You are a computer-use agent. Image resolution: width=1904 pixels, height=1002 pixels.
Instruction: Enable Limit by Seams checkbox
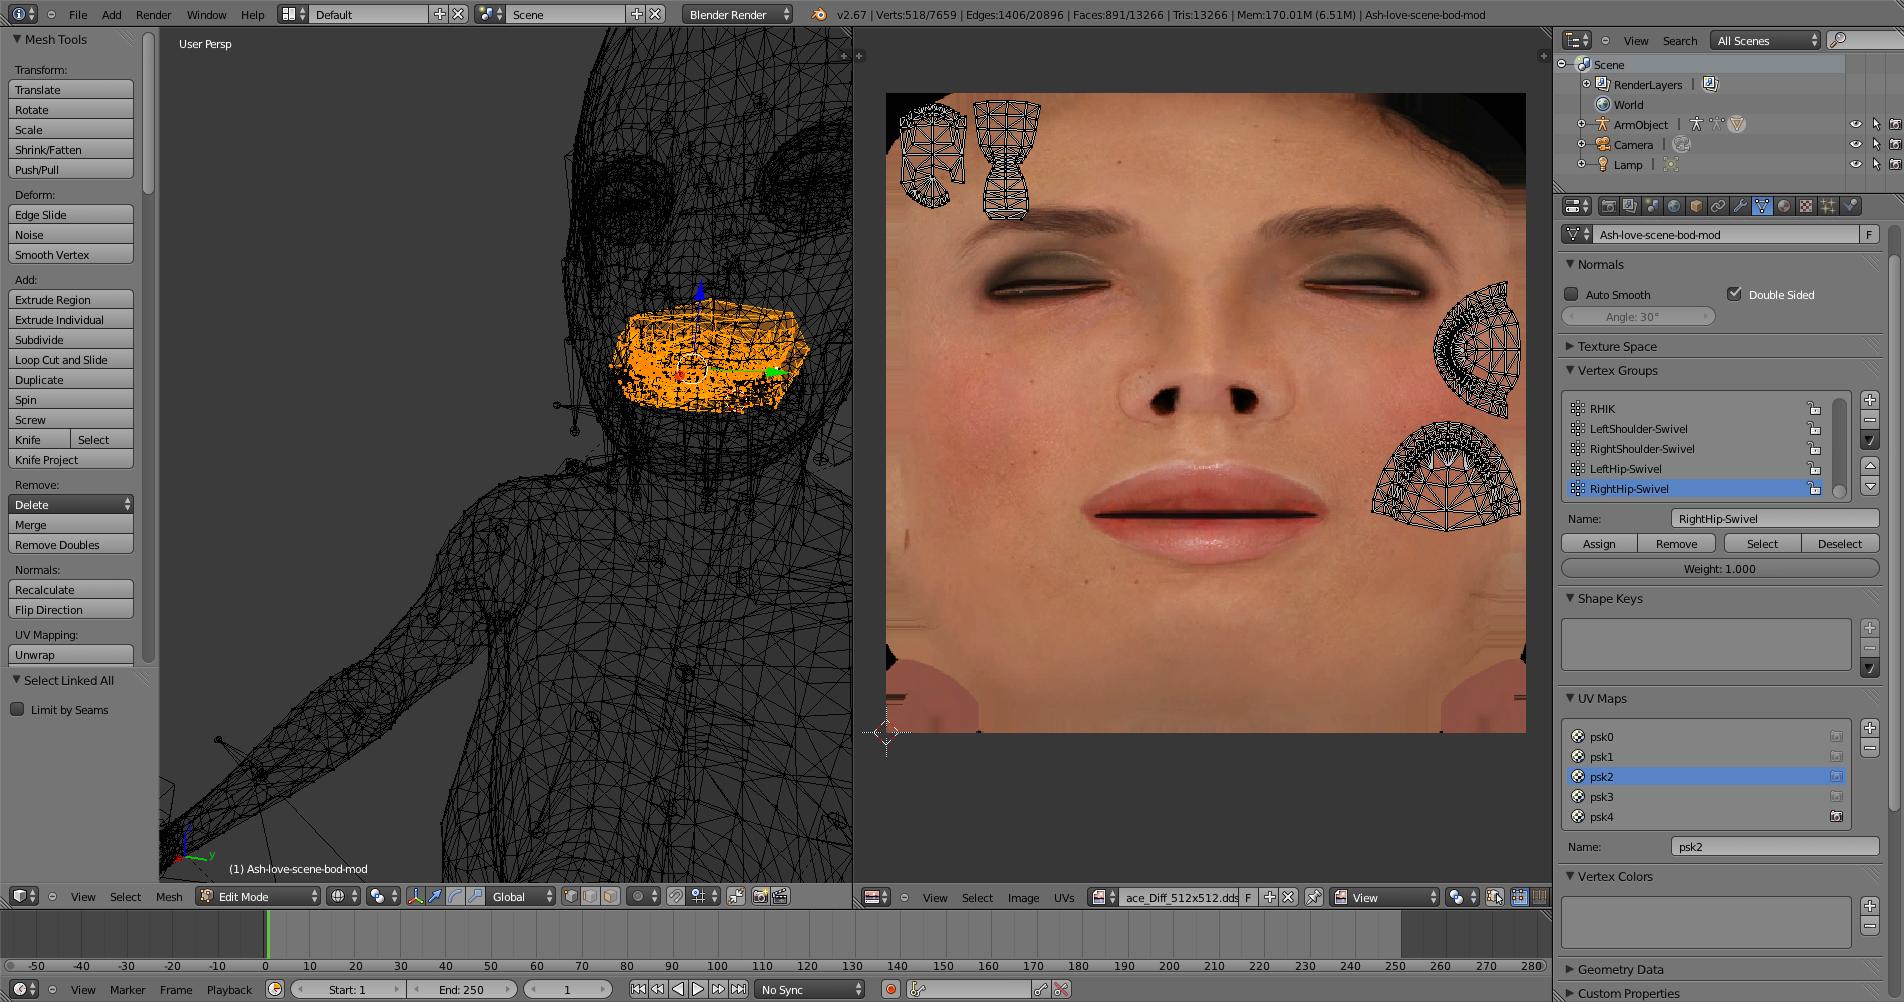pyautogui.click(x=17, y=709)
